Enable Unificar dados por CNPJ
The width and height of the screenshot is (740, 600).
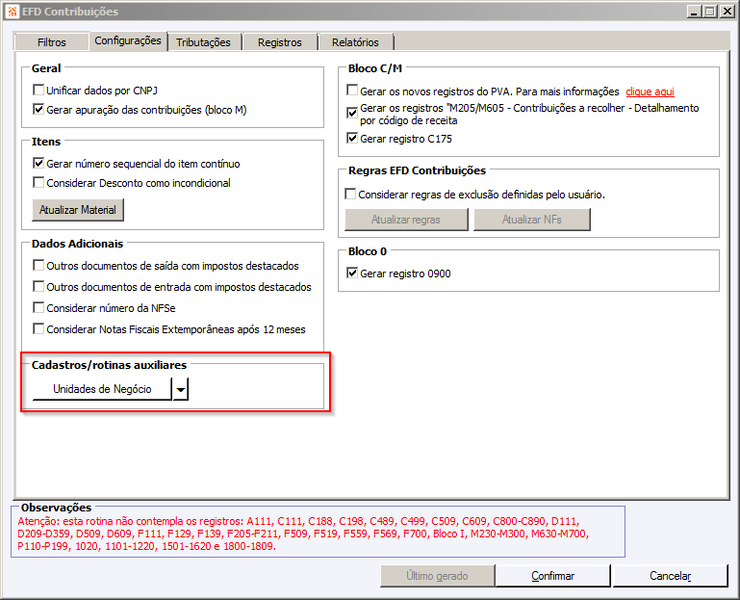39,90
